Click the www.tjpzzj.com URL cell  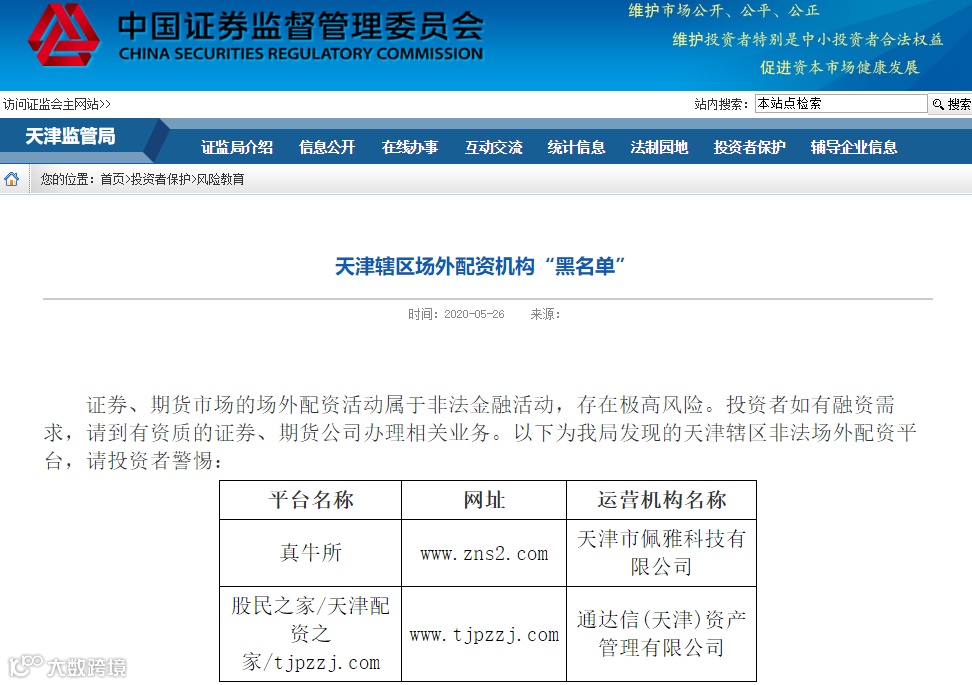pos(484,635)
